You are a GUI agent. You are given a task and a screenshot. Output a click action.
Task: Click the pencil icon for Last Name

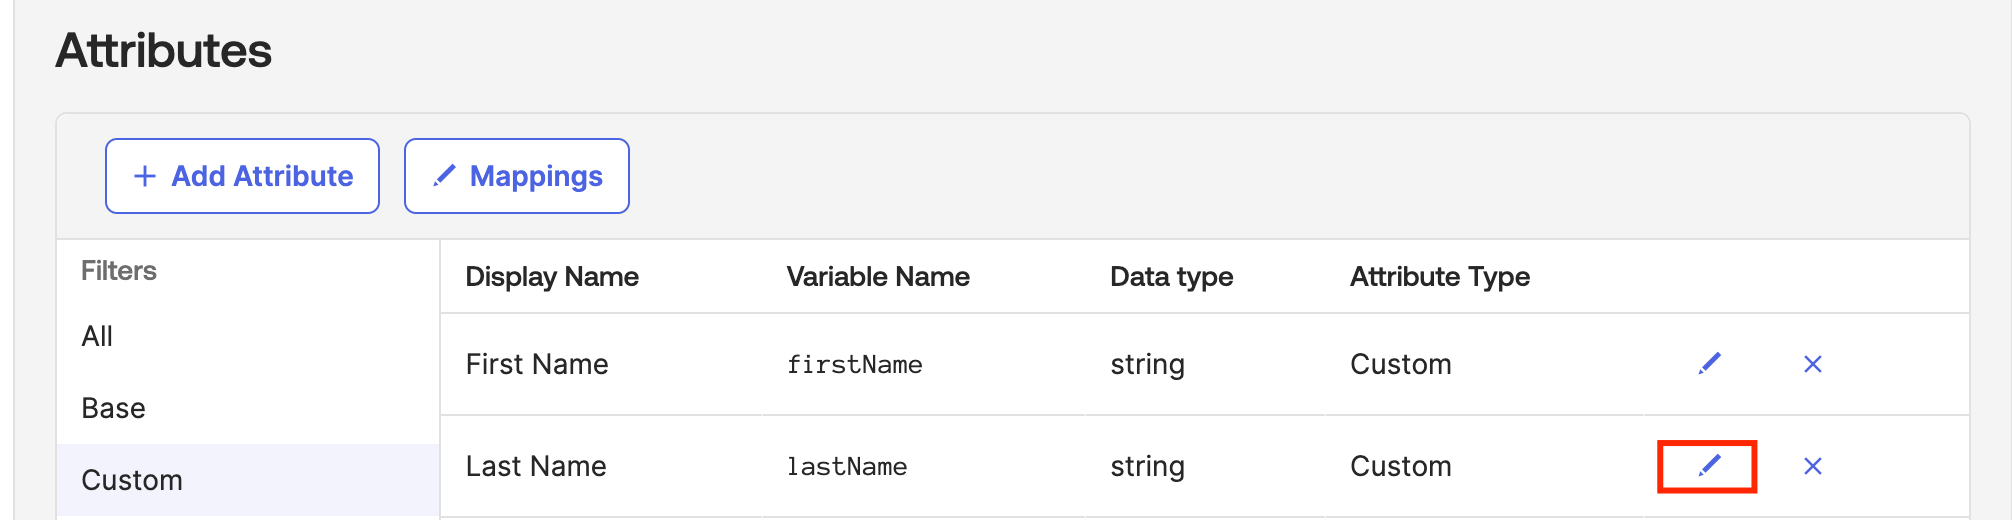pyautogui.click(x=1709, y=466)
